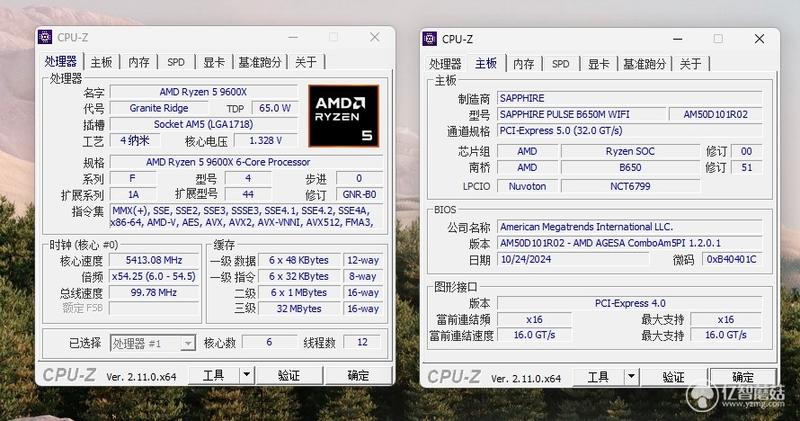Click the CPU-Z icon in left window title

click(45, 37)
